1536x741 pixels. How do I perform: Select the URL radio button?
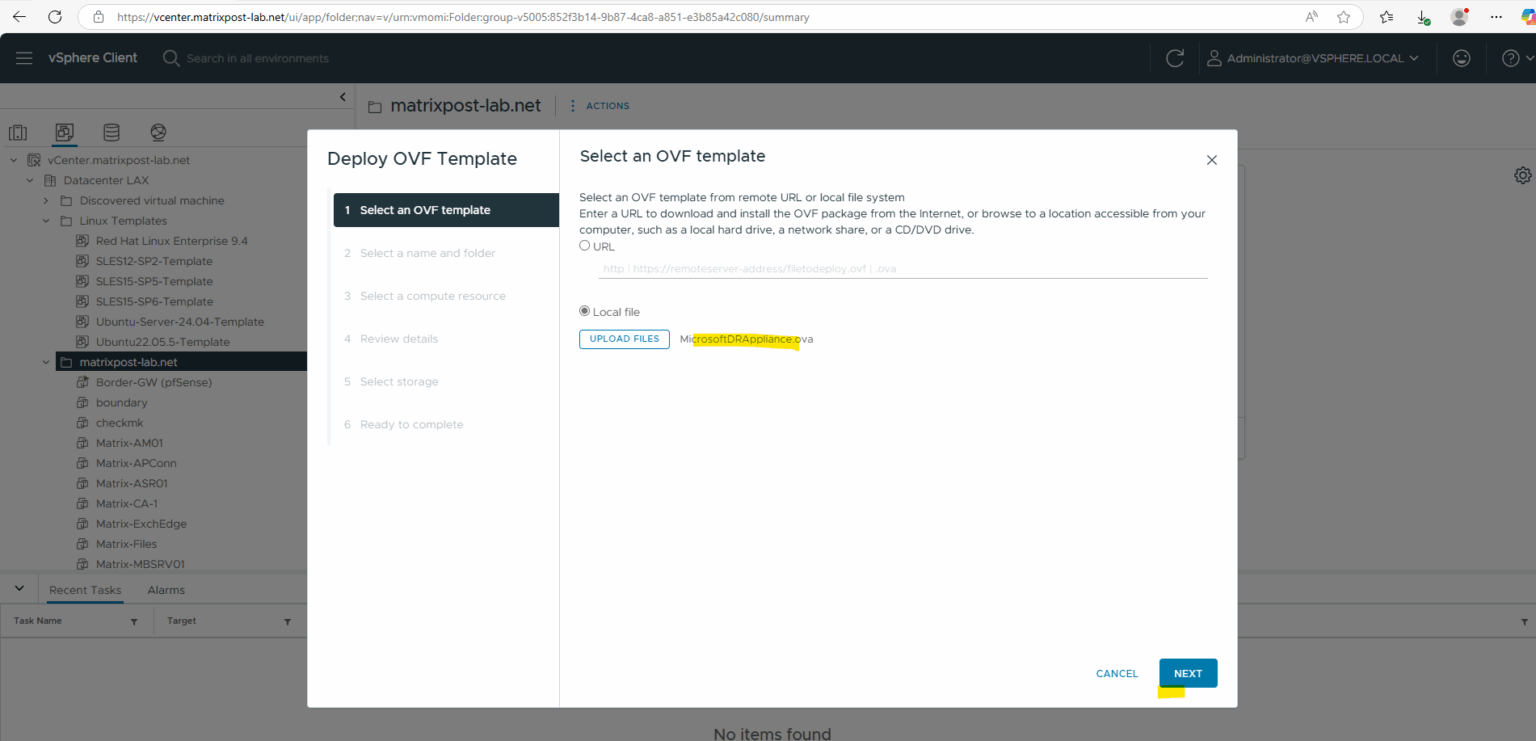tap(584, 245)
